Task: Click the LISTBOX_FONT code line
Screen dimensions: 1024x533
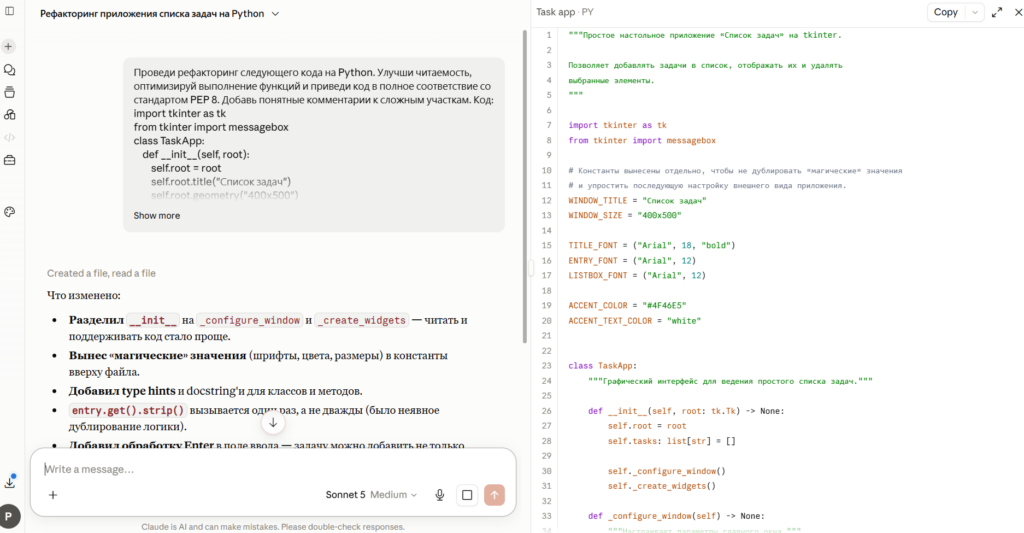Action: click(x=637, y=275)
